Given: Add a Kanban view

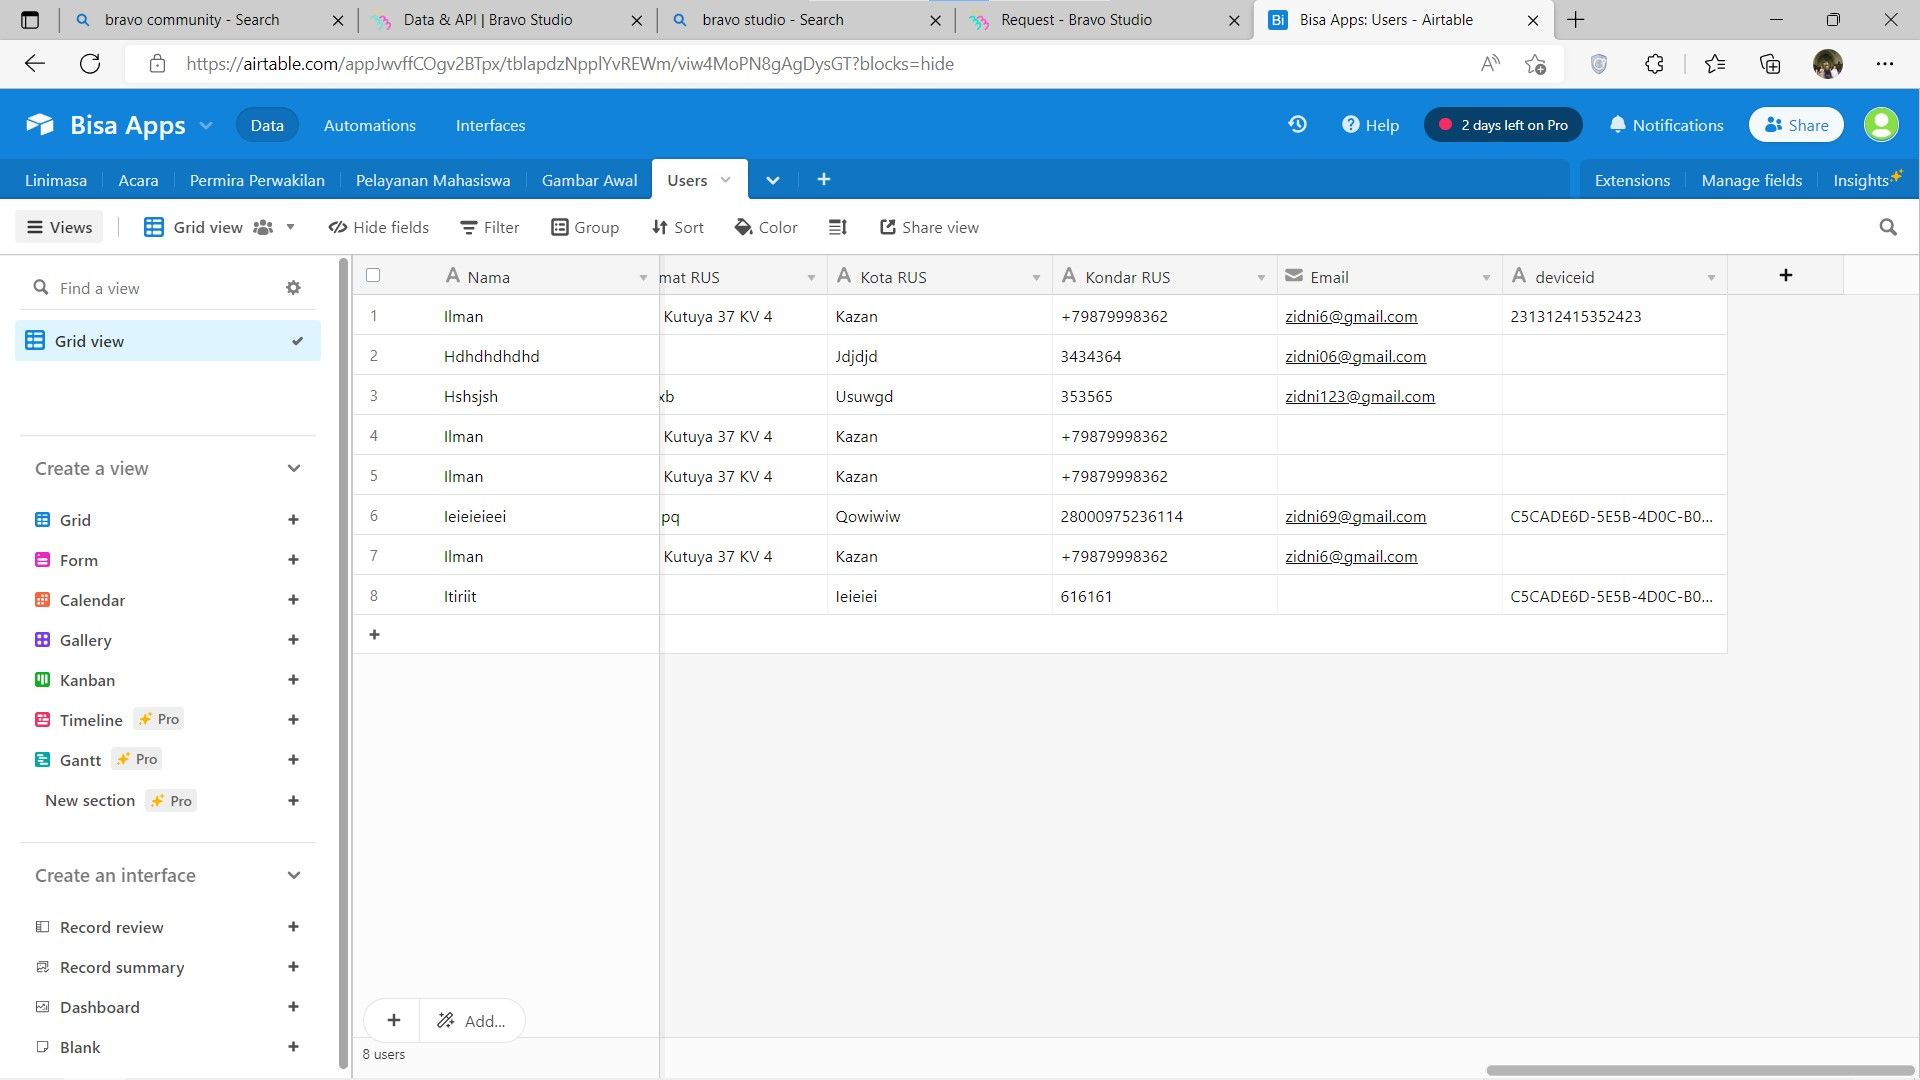Looking at the screenshot, I should (293, 680).
